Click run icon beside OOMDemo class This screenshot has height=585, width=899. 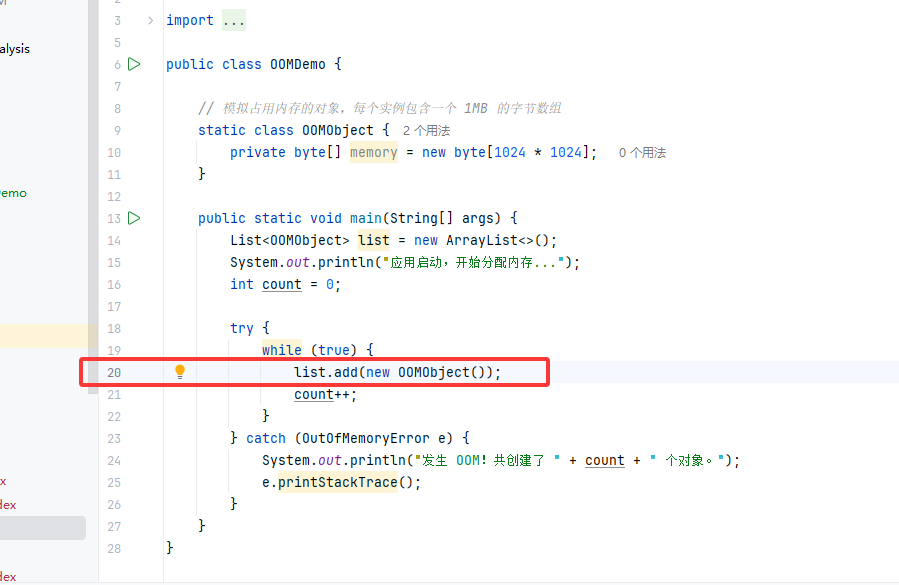tap(134, 64)
